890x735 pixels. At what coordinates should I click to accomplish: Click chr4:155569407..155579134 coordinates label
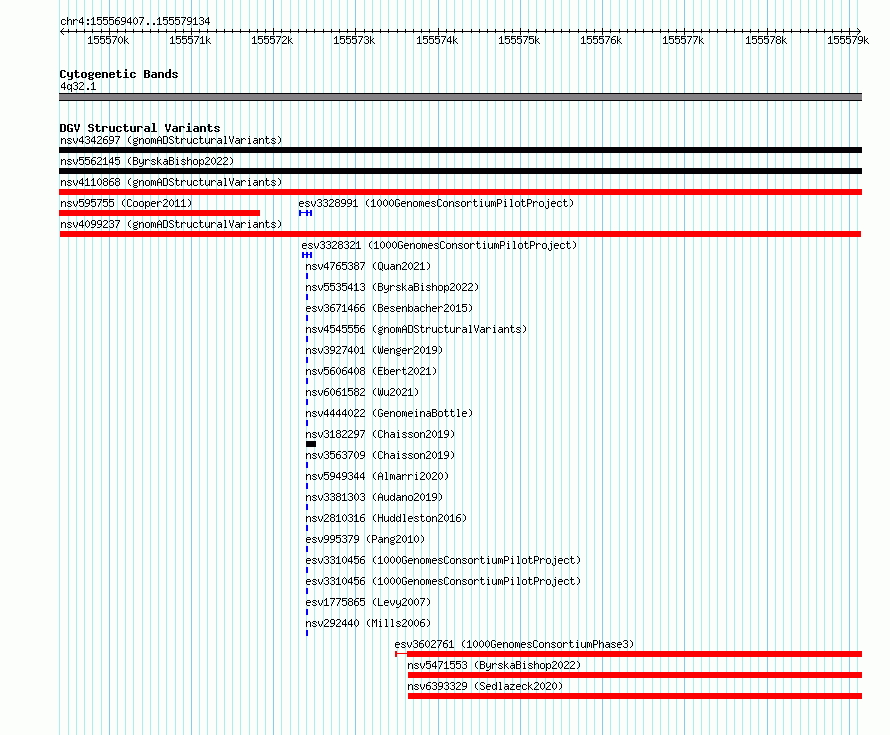point(135,21)
